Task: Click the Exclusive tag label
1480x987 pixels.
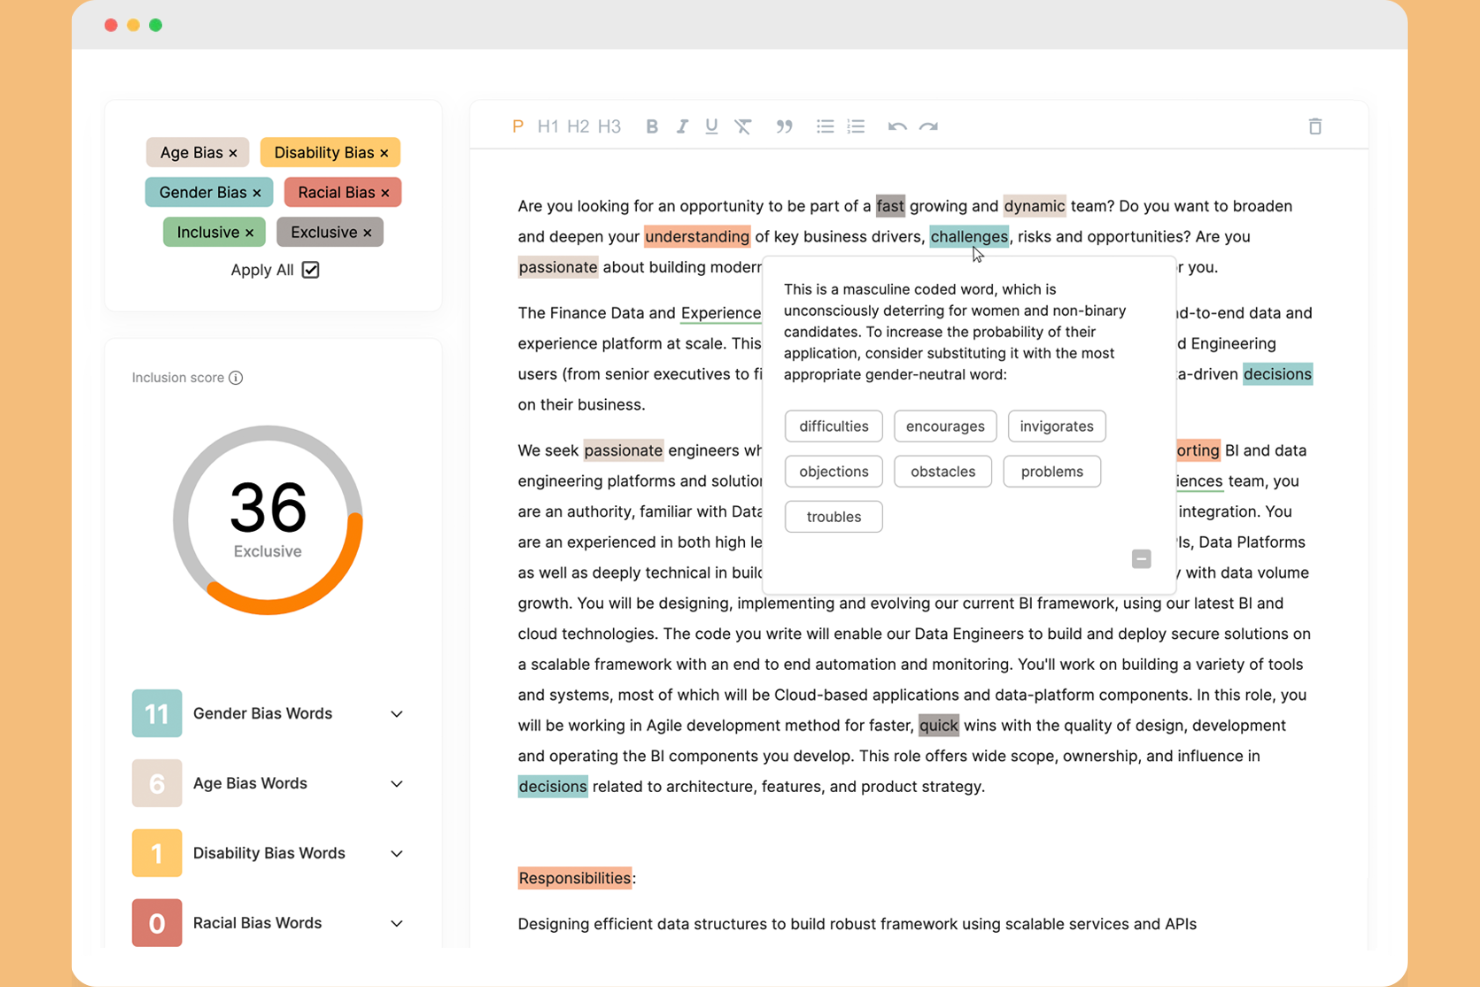Action: pyautogui.click(x=324, y=232)
